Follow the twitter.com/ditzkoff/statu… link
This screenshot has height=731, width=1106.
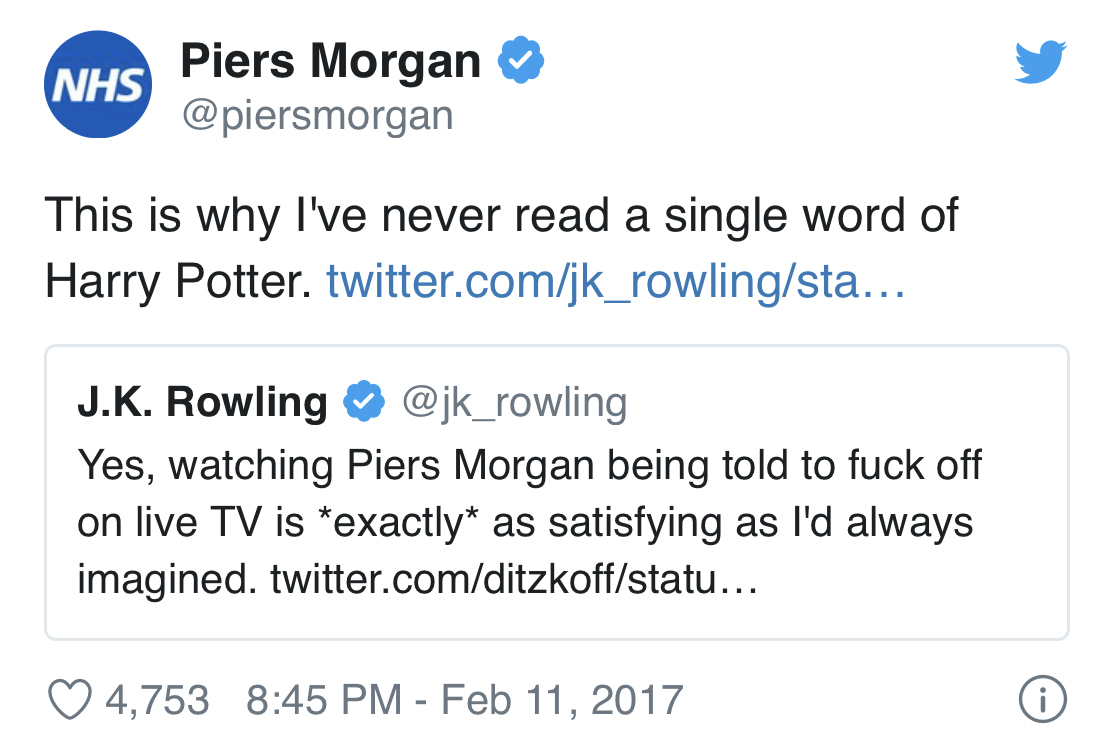[x=514, y=580]
